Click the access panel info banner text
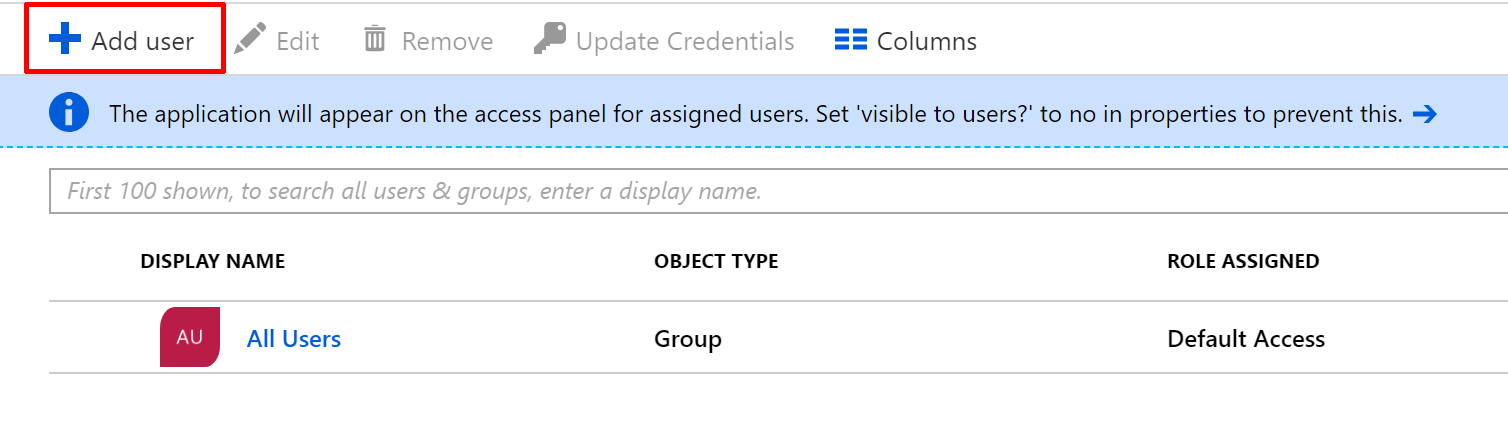The width and height of the screenshot is (1508, 444). click(755, 114)
